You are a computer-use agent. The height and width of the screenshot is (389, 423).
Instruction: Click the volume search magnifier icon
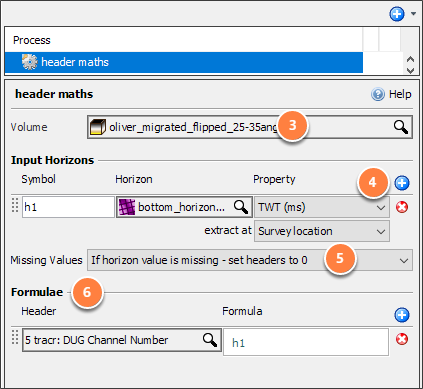(400, 127)
